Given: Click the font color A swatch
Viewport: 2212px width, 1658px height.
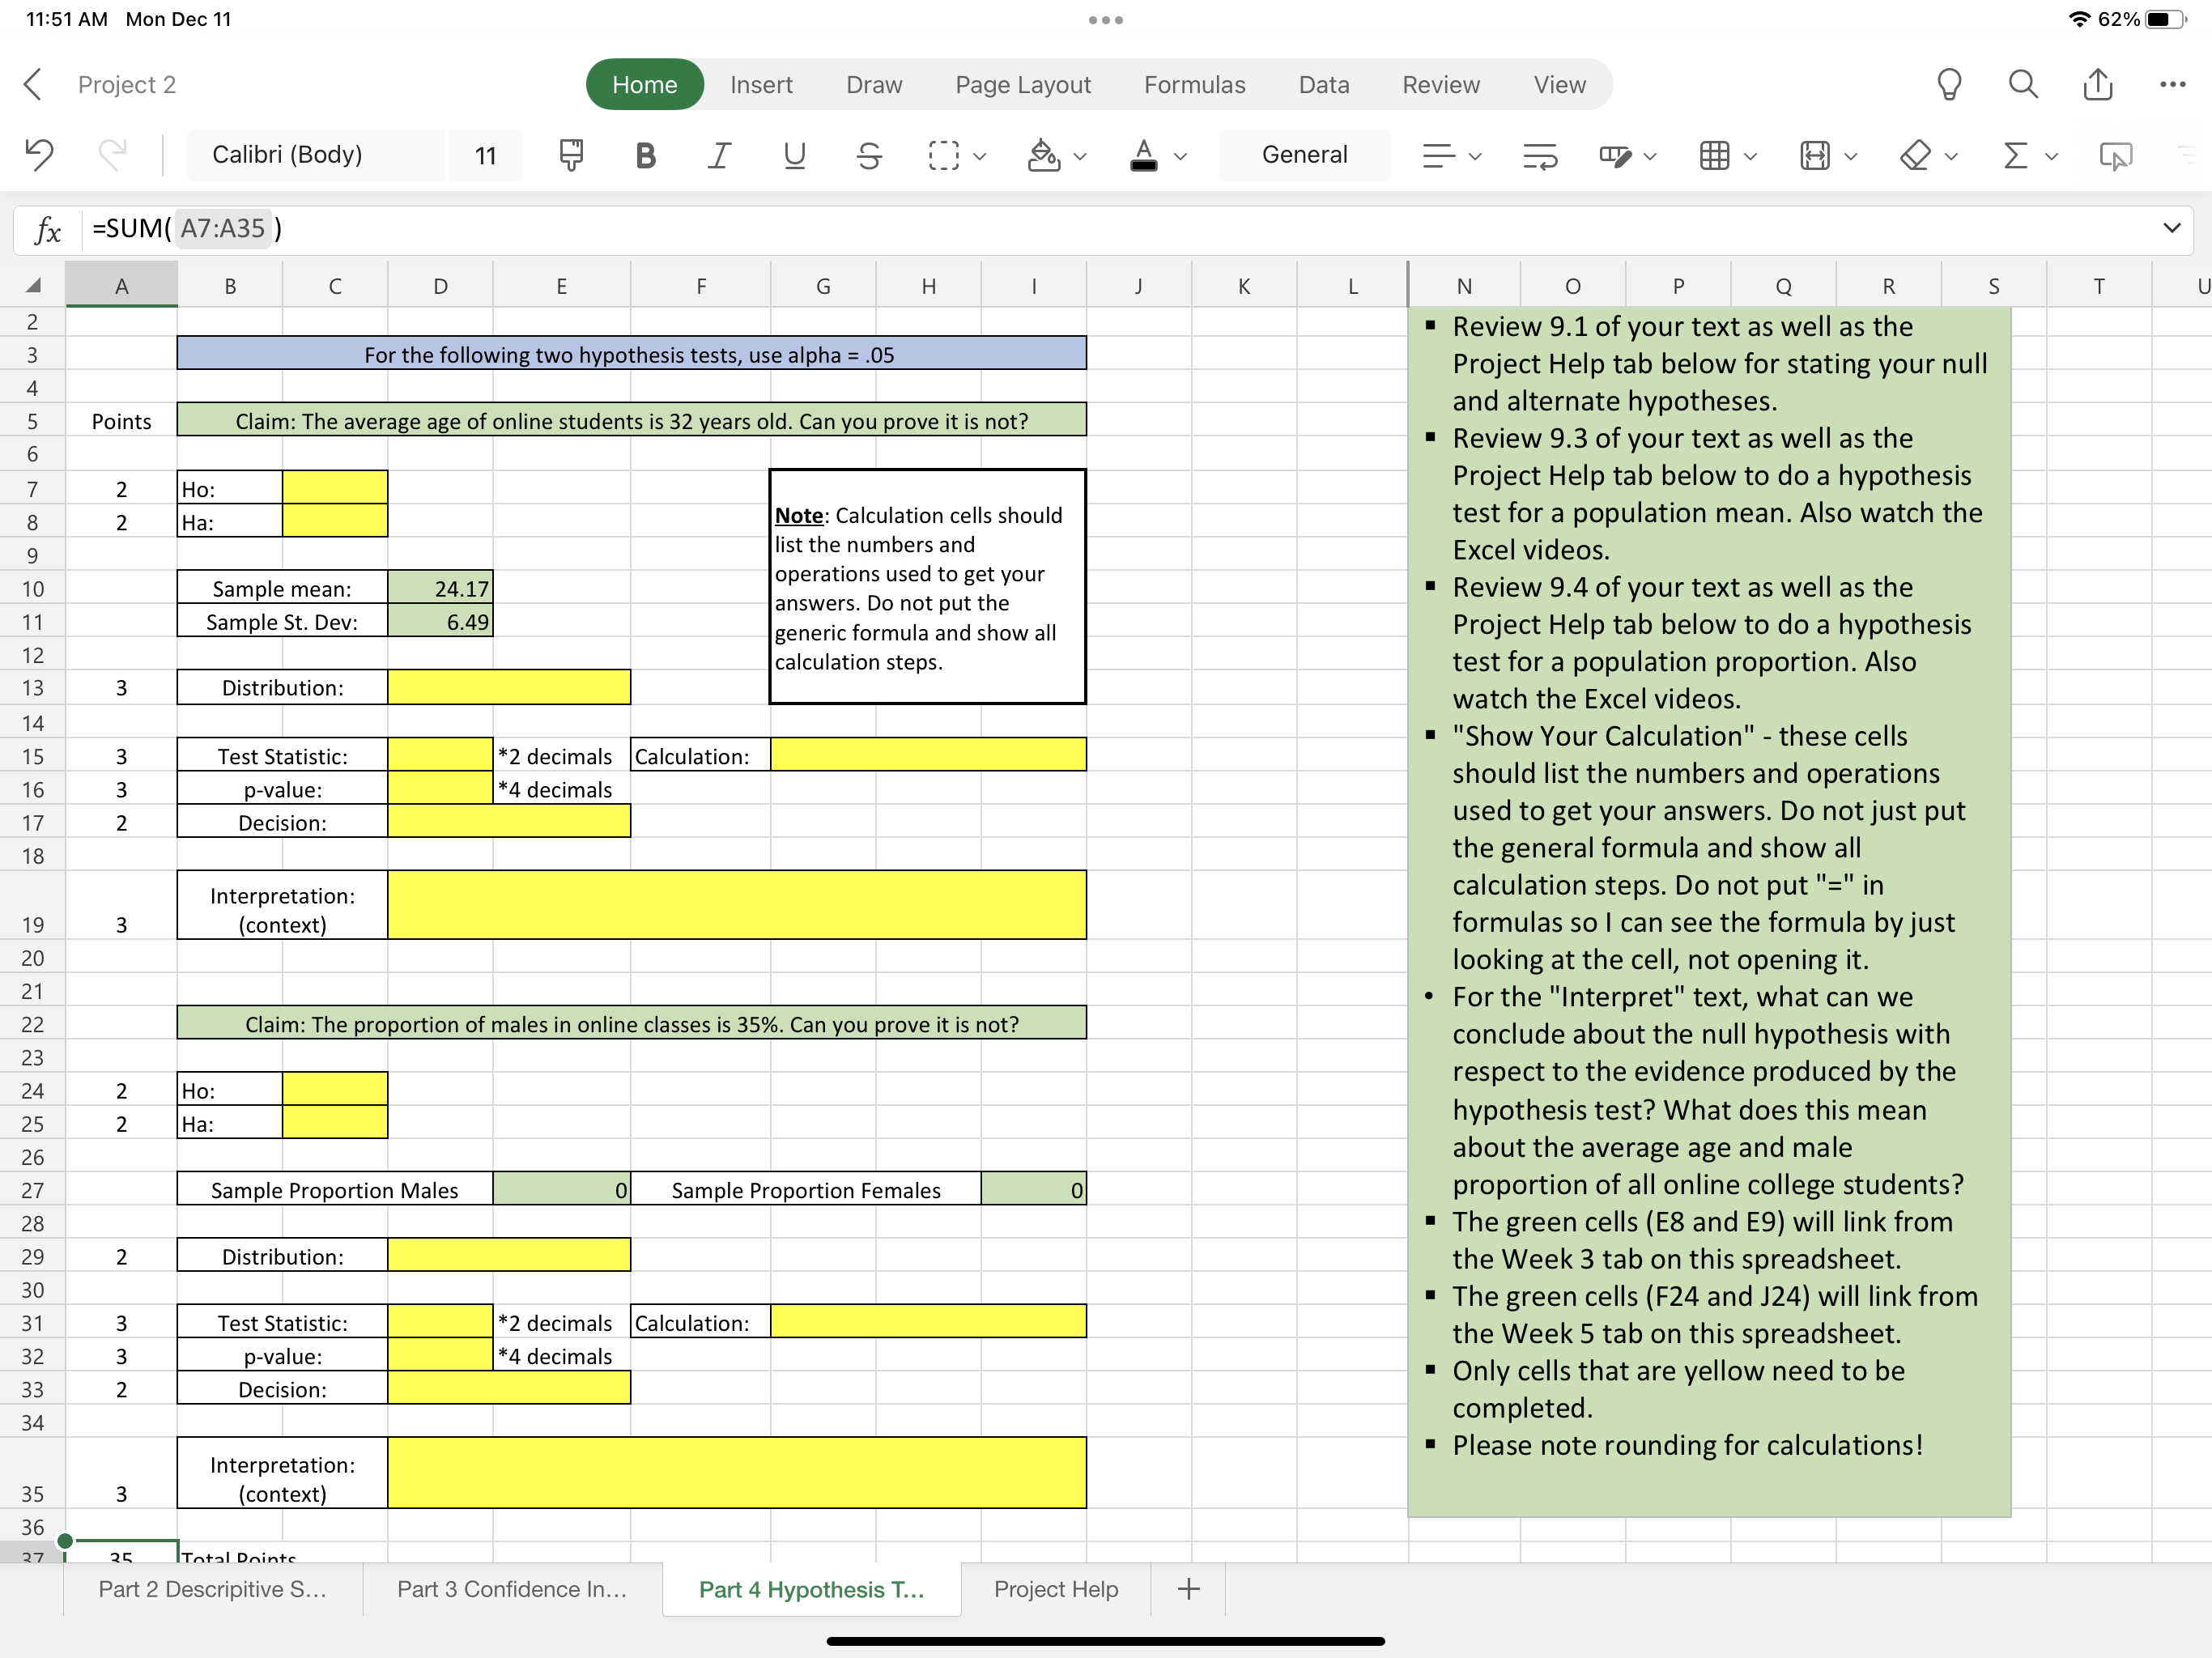Looking at the screenshot, I should pyautogui.click(x=1143, y=155).
